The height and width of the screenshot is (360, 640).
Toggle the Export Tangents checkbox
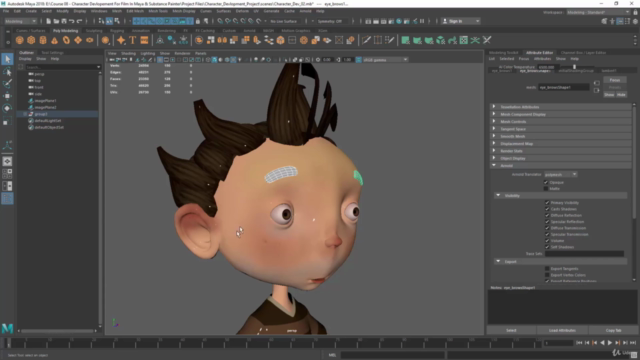click(547, 269)
